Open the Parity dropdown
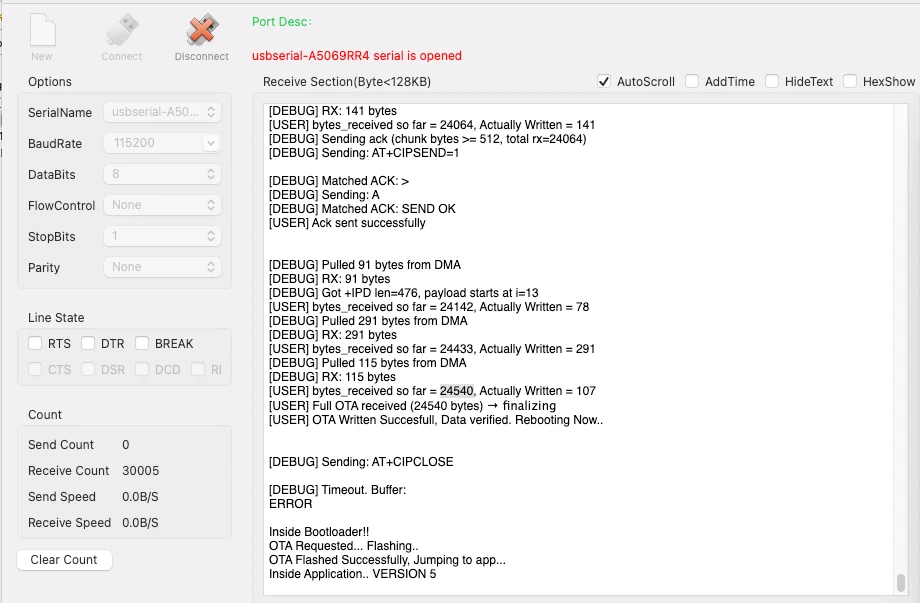The width and height of the screenshot is (920, 603). (x=161, y=267)
